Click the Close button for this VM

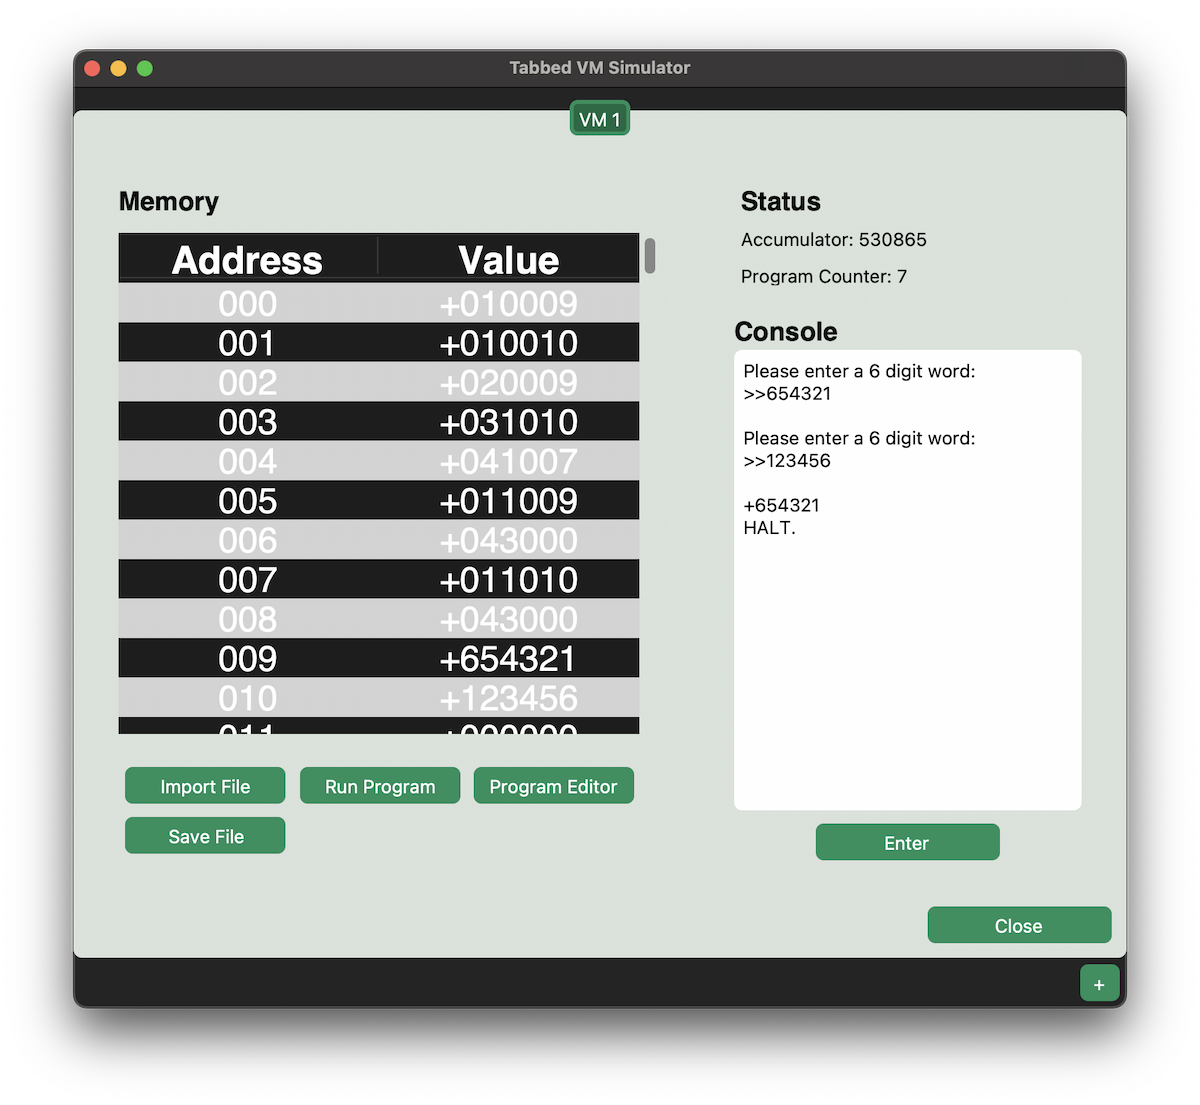point(1019,925)
